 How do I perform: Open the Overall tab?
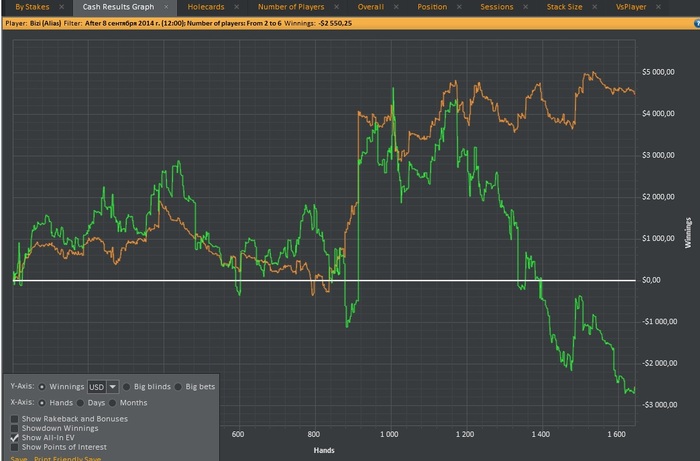[x=372, y=7]
